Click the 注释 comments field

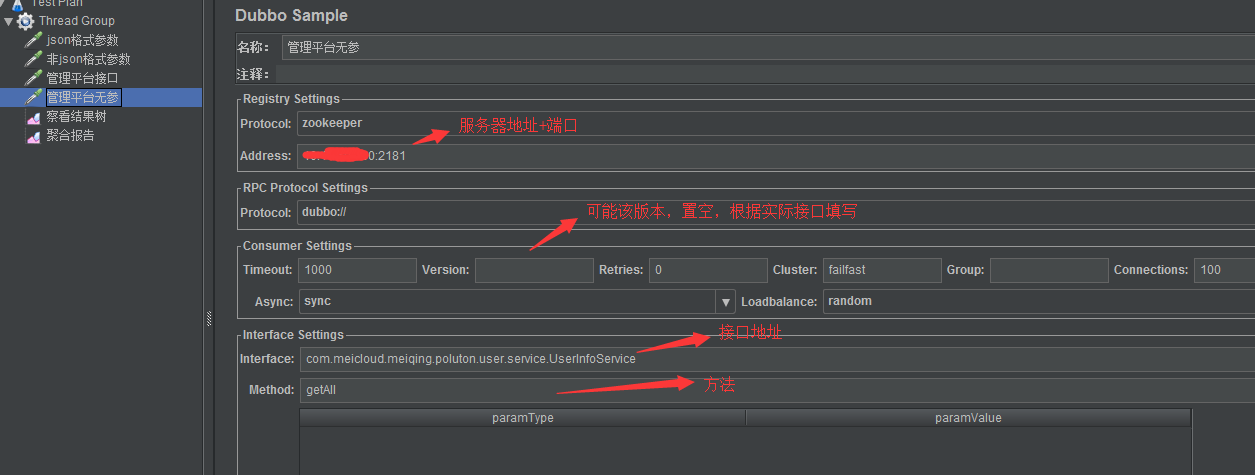coord(765,74)
